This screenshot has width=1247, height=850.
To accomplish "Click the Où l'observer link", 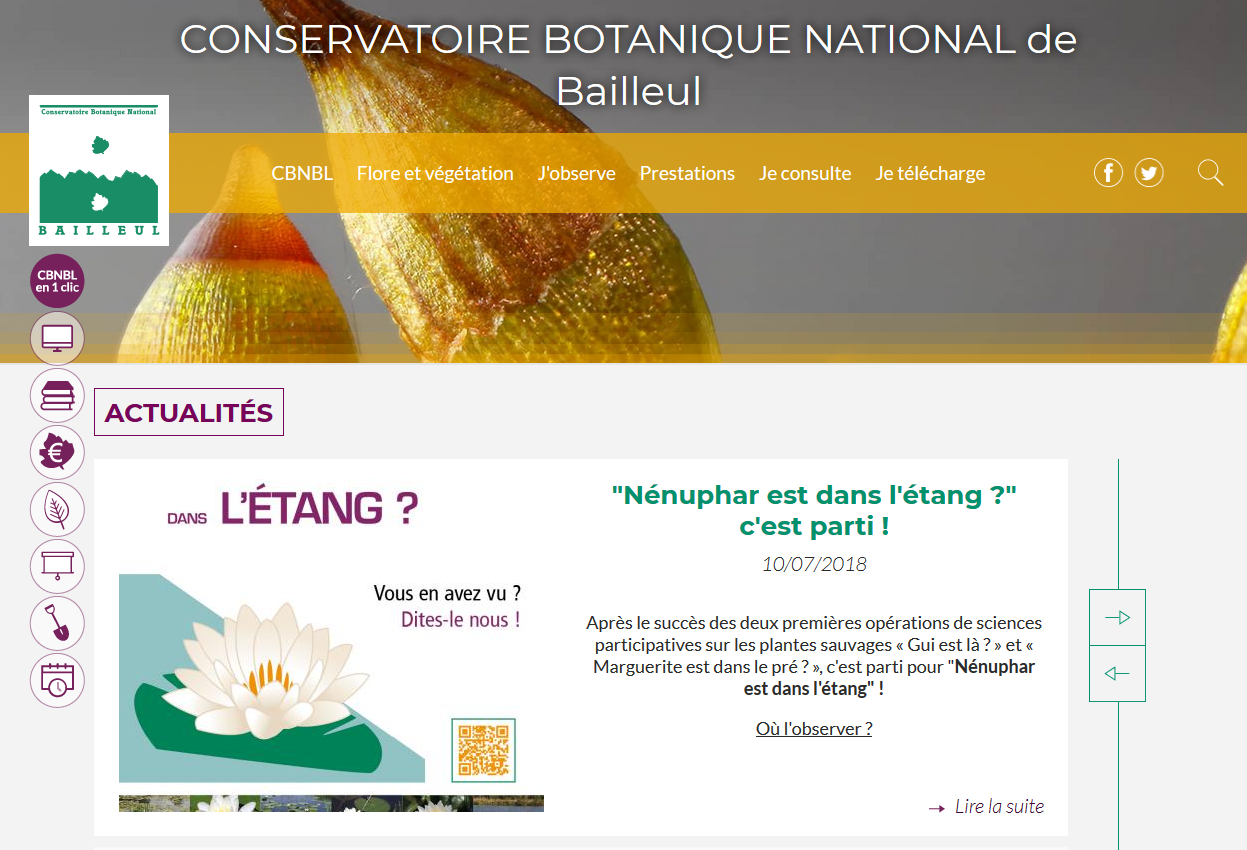I will 813,728.
